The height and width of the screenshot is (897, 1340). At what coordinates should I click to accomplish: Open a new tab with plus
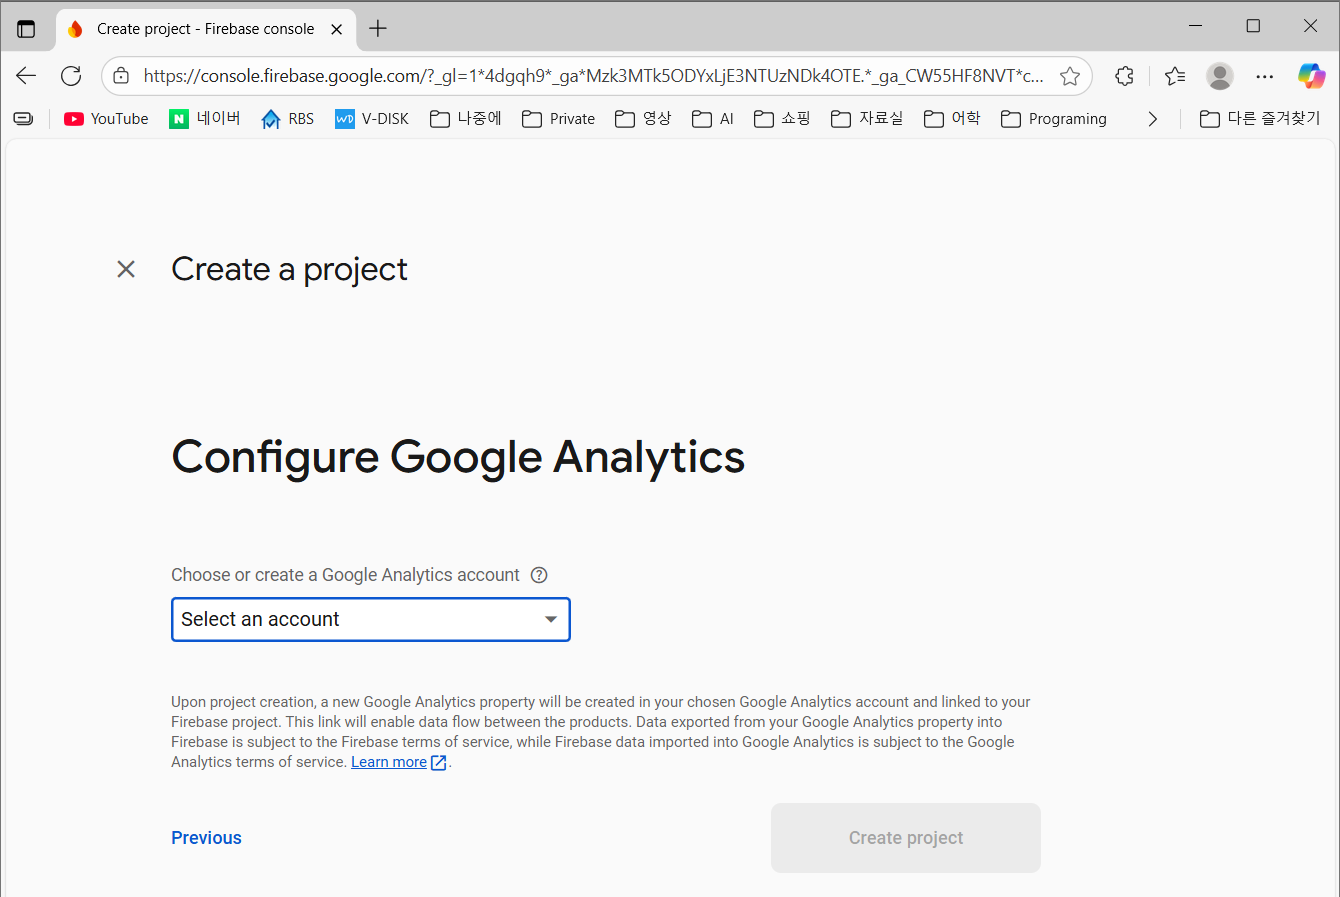tap(378, 29)
